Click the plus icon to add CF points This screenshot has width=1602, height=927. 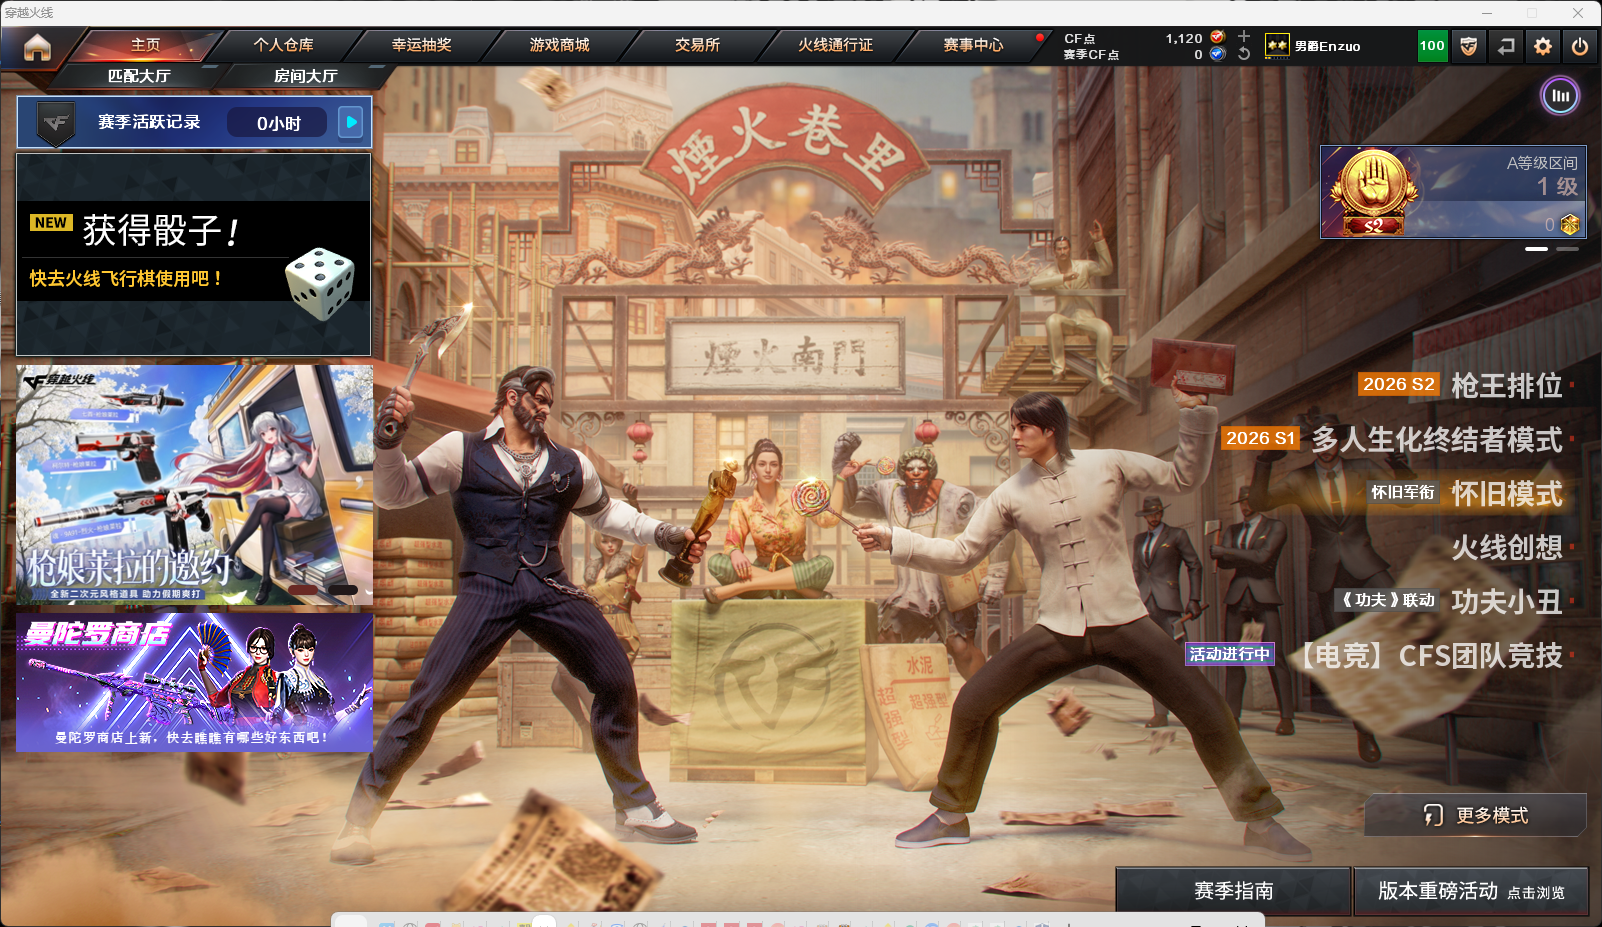click(1244, 37)
